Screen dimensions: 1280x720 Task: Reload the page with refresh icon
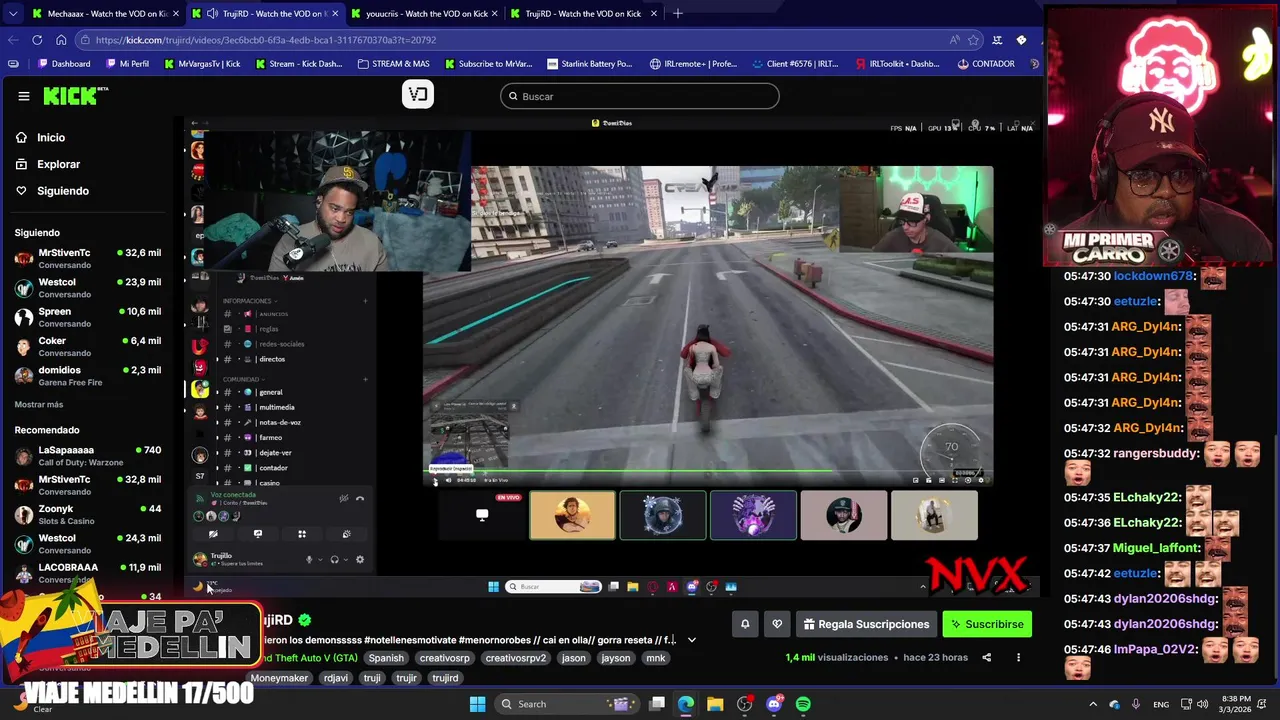coord(37,40)
